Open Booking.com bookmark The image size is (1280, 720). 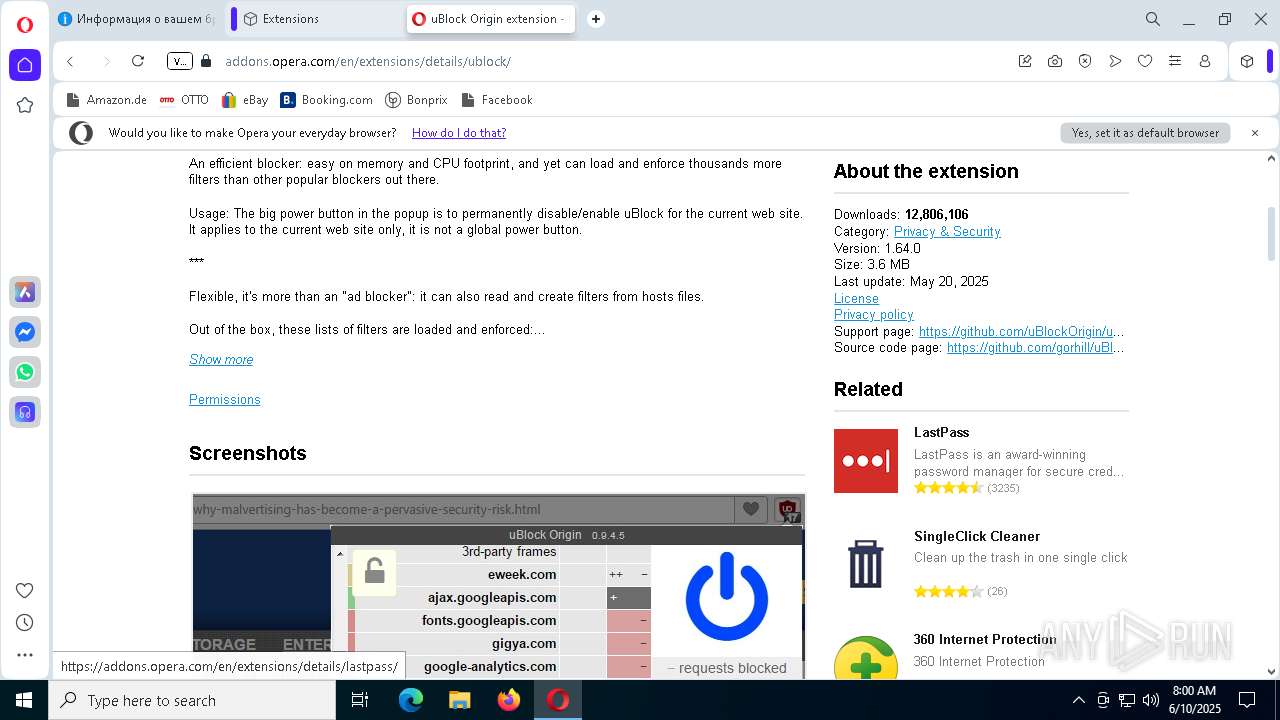326,100
